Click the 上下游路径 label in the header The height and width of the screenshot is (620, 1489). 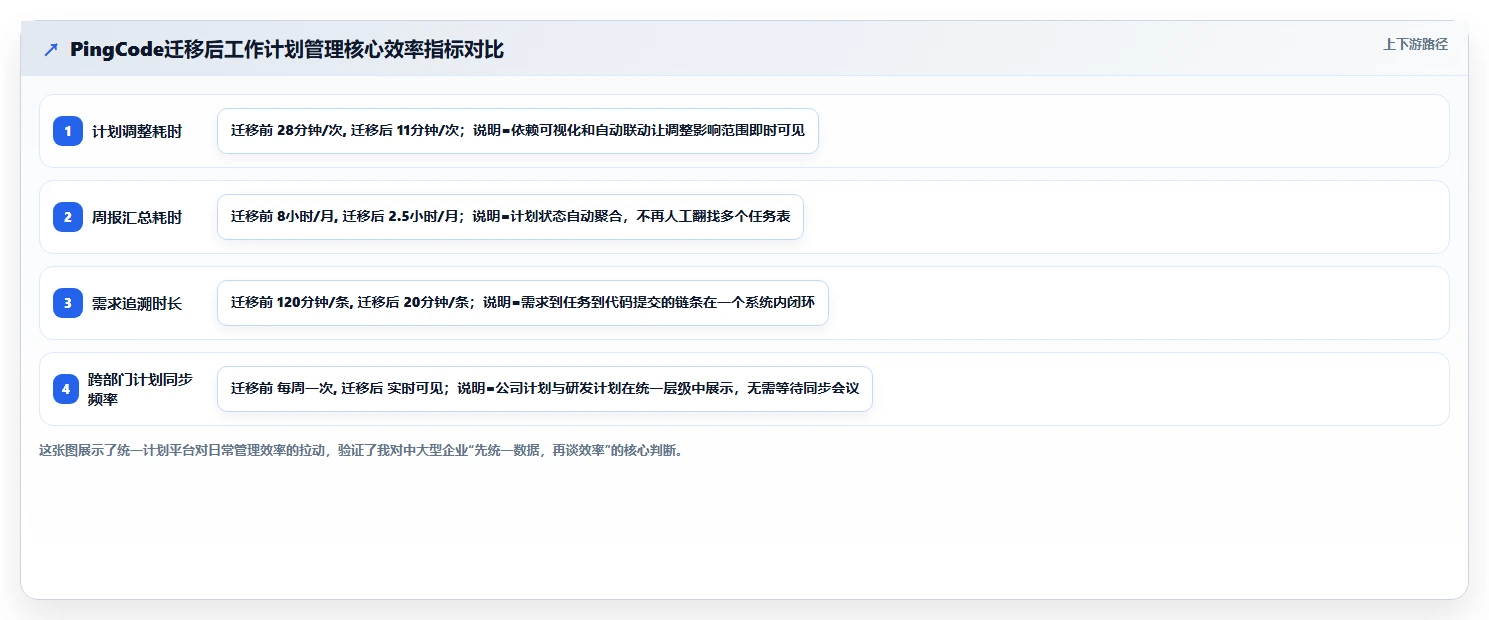coord(1415,44)
